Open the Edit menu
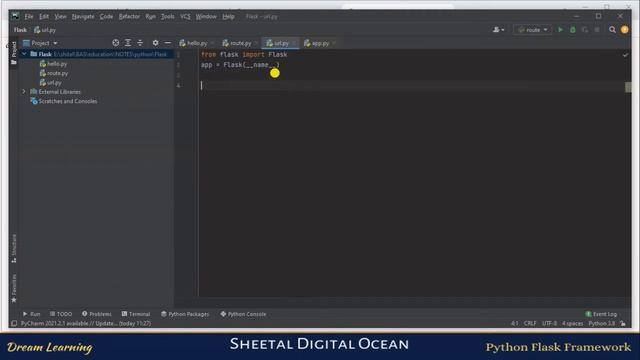The image size is (640, 360). pos(44,17)
